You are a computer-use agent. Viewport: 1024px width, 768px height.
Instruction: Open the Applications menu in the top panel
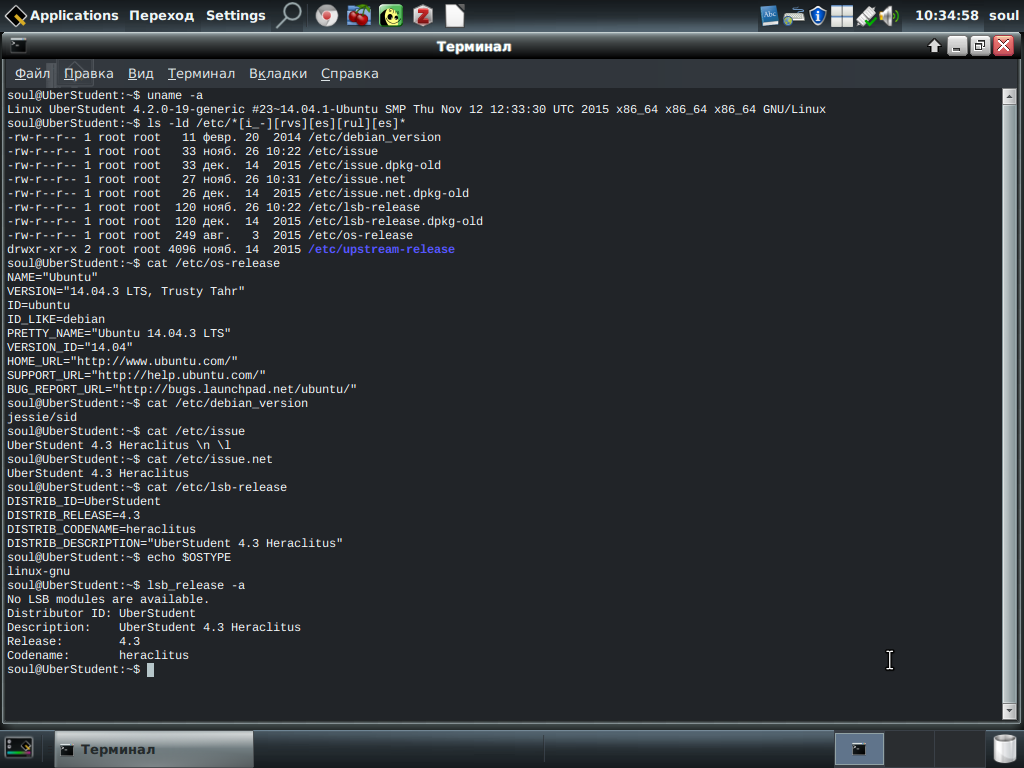click(62, 15)
